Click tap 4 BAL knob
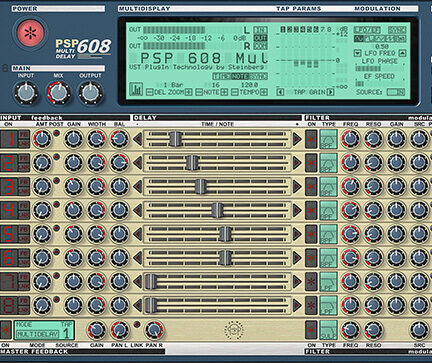 point(119,210)
